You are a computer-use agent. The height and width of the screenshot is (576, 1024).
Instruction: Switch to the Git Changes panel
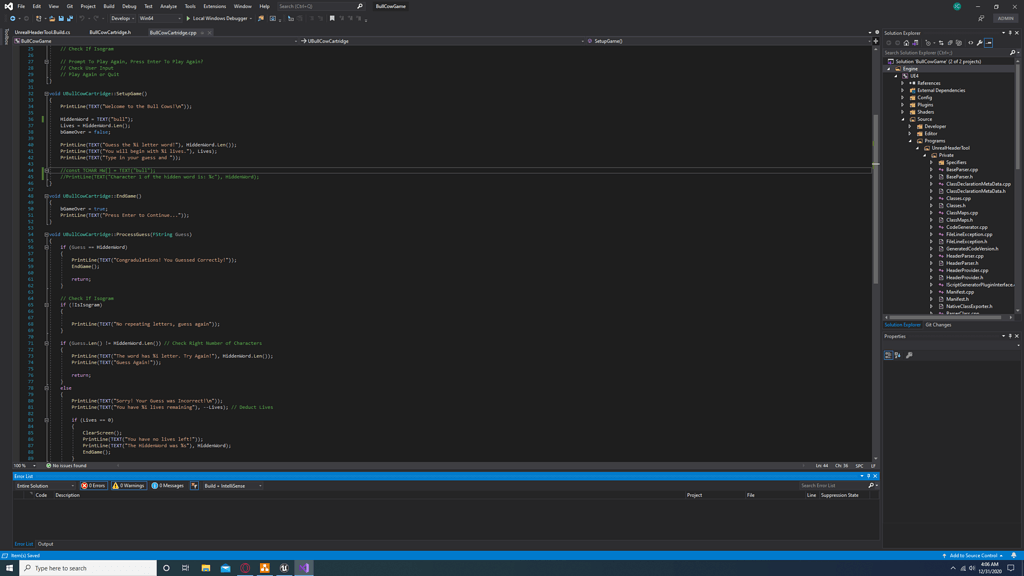tap(938, 325)
